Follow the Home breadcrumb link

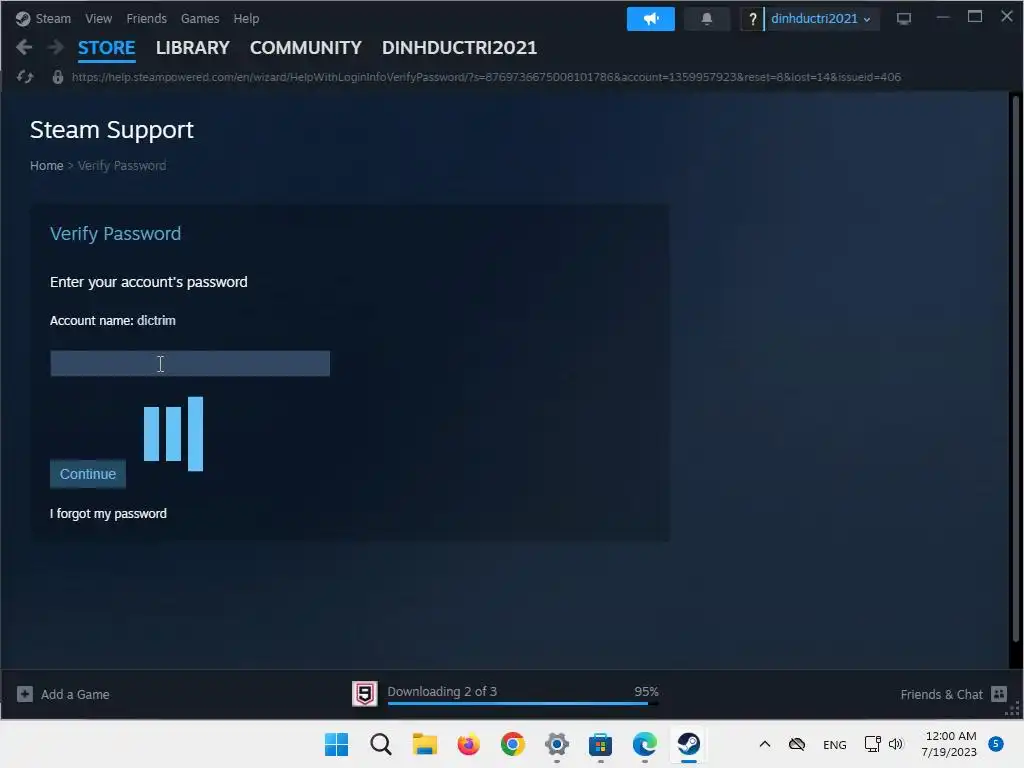[x=46, y=166]
